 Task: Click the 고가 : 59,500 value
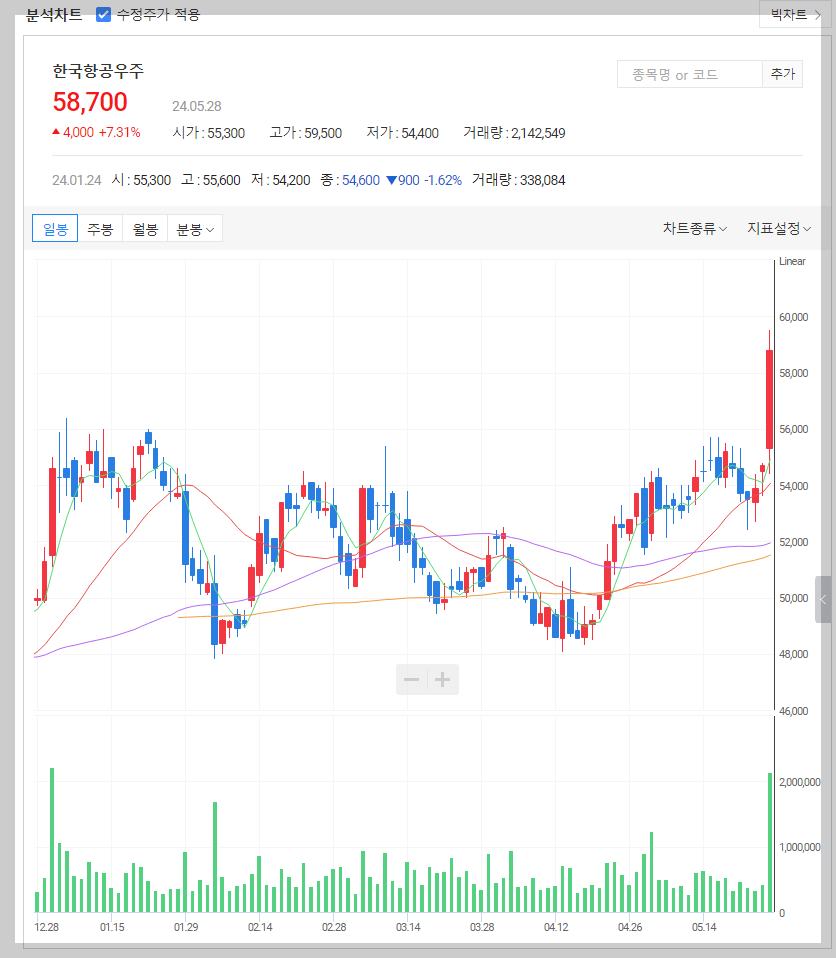click(306, 133)
